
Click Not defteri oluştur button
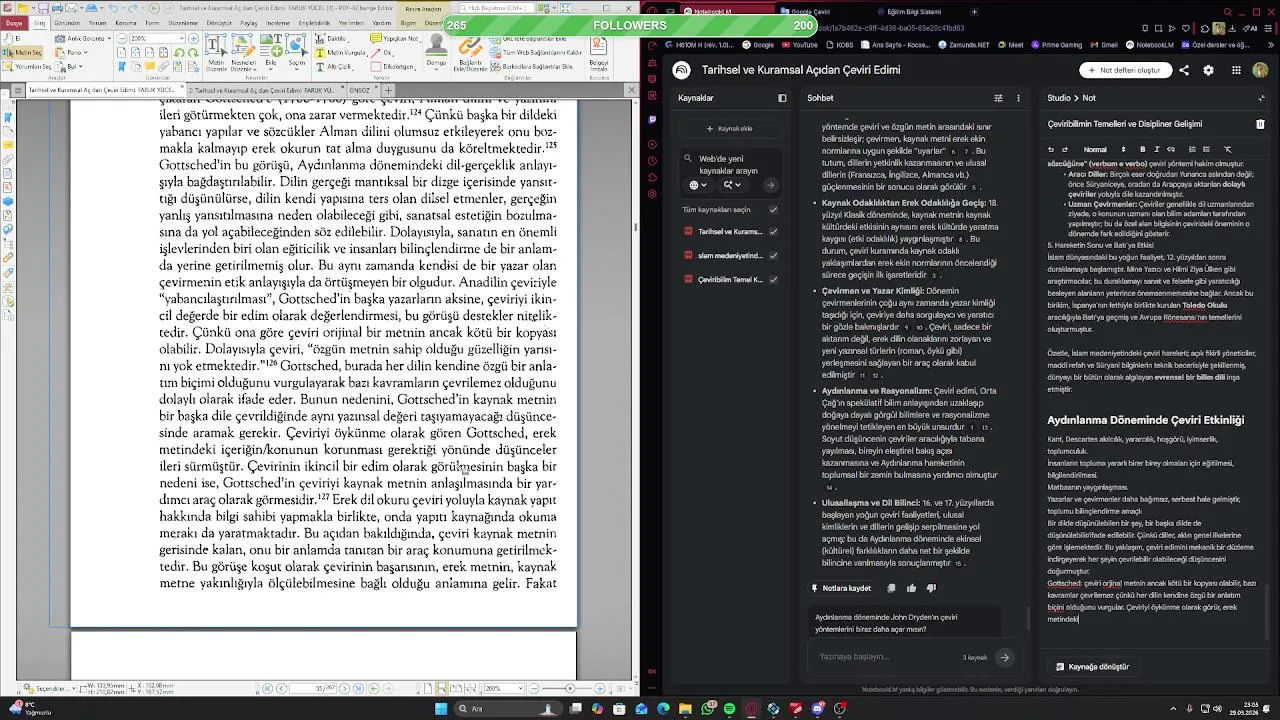(x=1124, y=70)
